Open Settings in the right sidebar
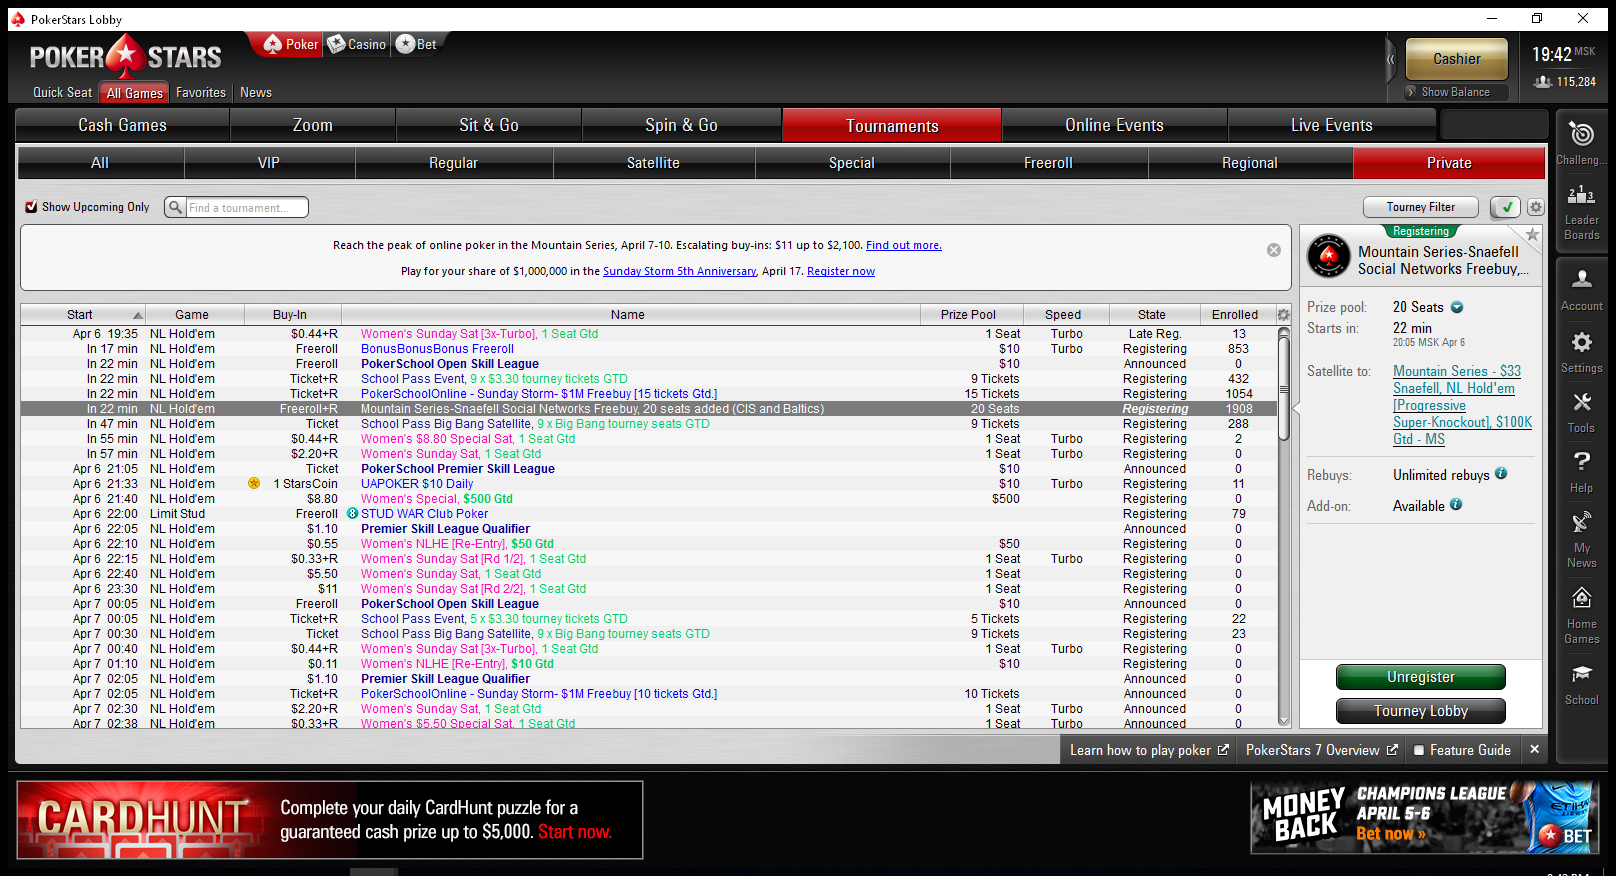Viewport: 1616px width, 876px height. coord(1581,352)
